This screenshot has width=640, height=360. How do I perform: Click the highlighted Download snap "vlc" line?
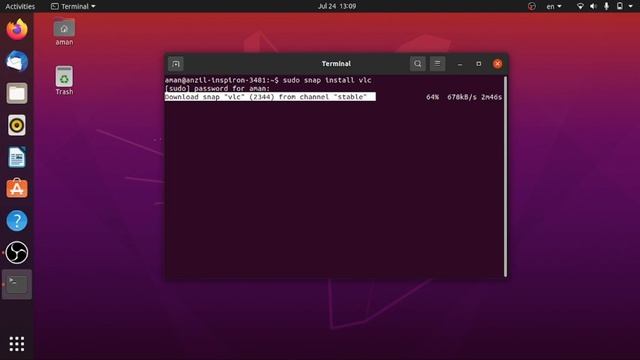pyautogui.click(x=270, y=97)
